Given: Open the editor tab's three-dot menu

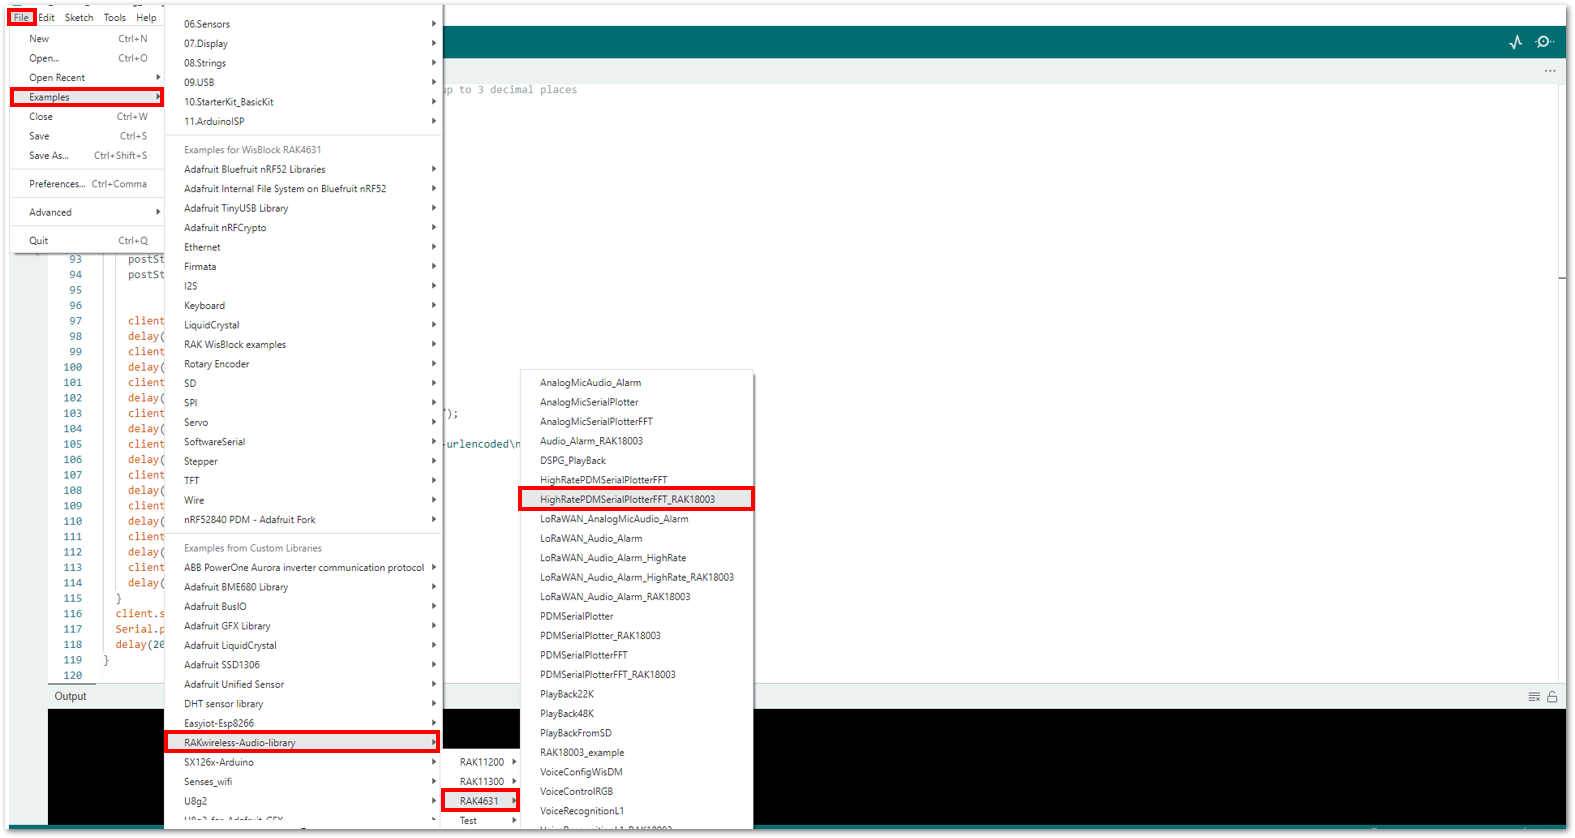Looking at the screenshot, I should click(1549, 71).
